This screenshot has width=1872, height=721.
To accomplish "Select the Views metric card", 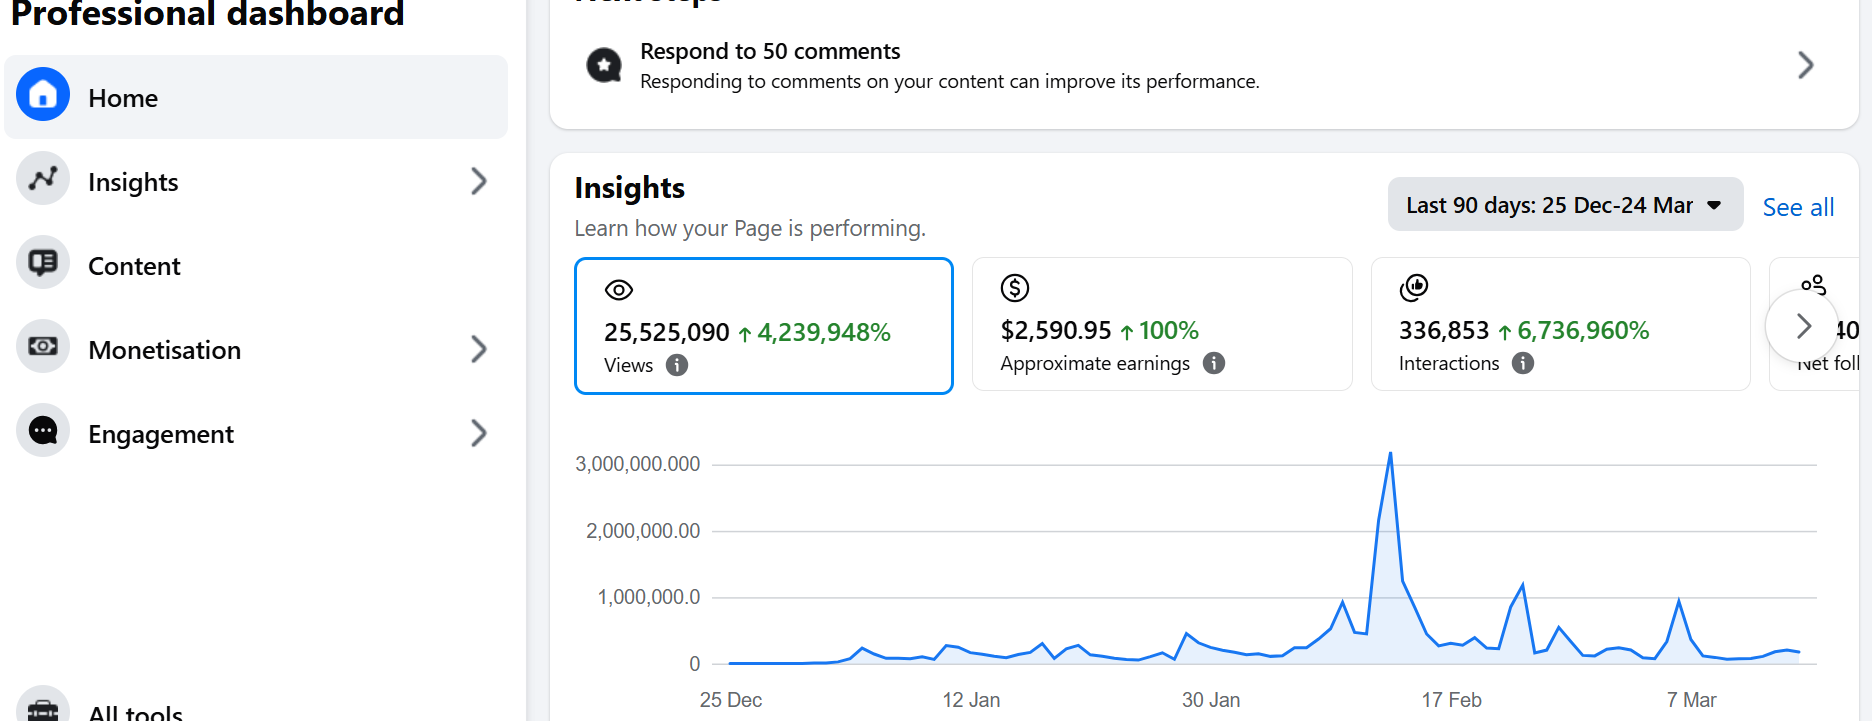I will [763, 326].
